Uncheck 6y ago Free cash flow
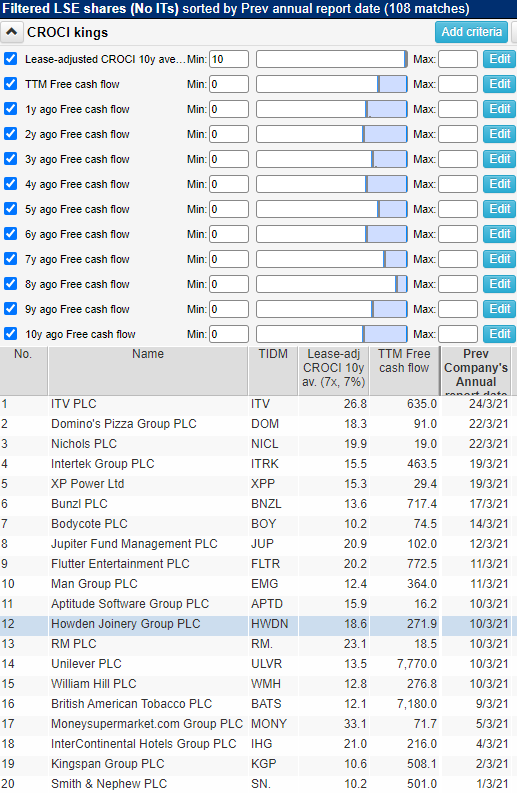Image resolution: width=517 pixels, height=793 pixels. (x=11, y=234)
